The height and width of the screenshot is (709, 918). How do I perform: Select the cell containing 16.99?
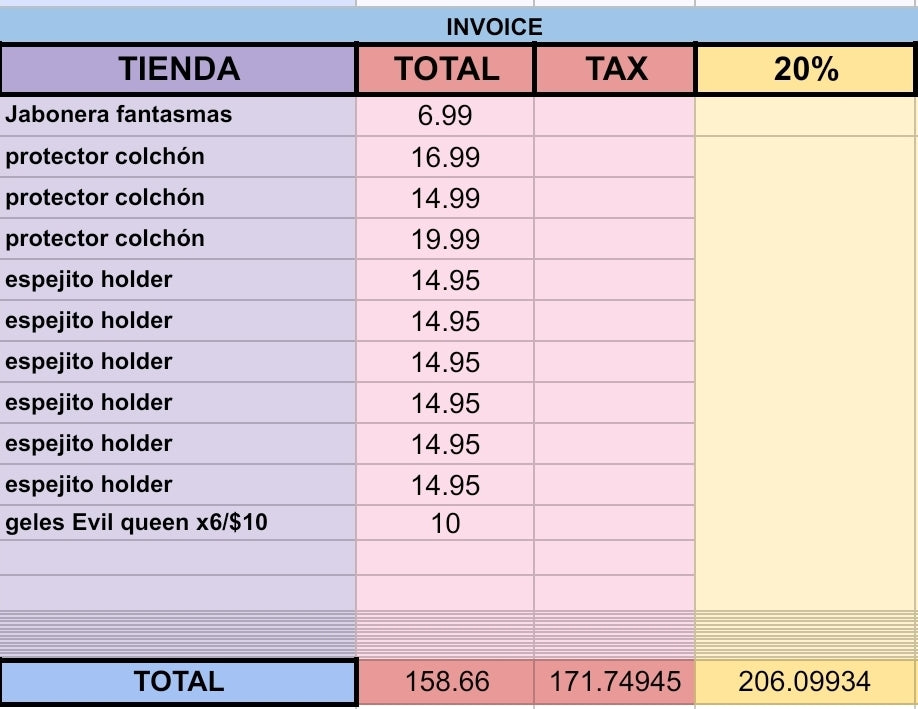[446, 157]
